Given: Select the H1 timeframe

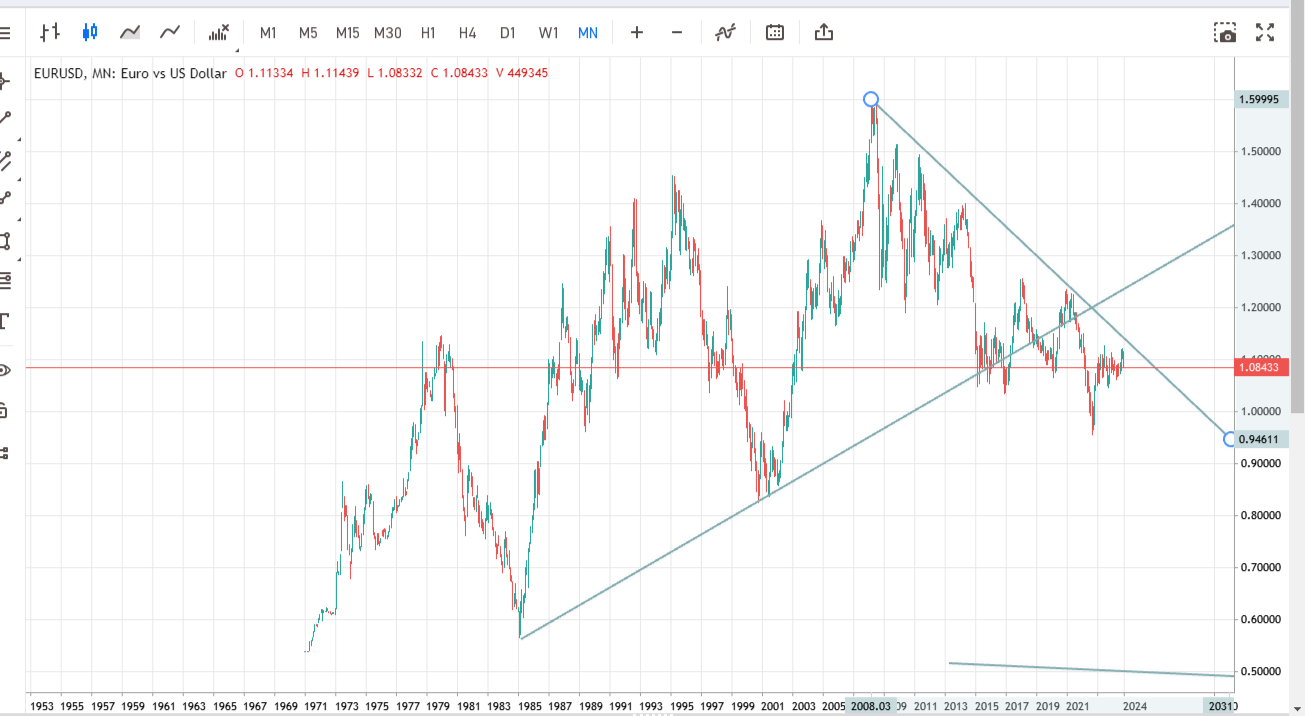Looking at the screenshot, I should click(x=428, y=33).
